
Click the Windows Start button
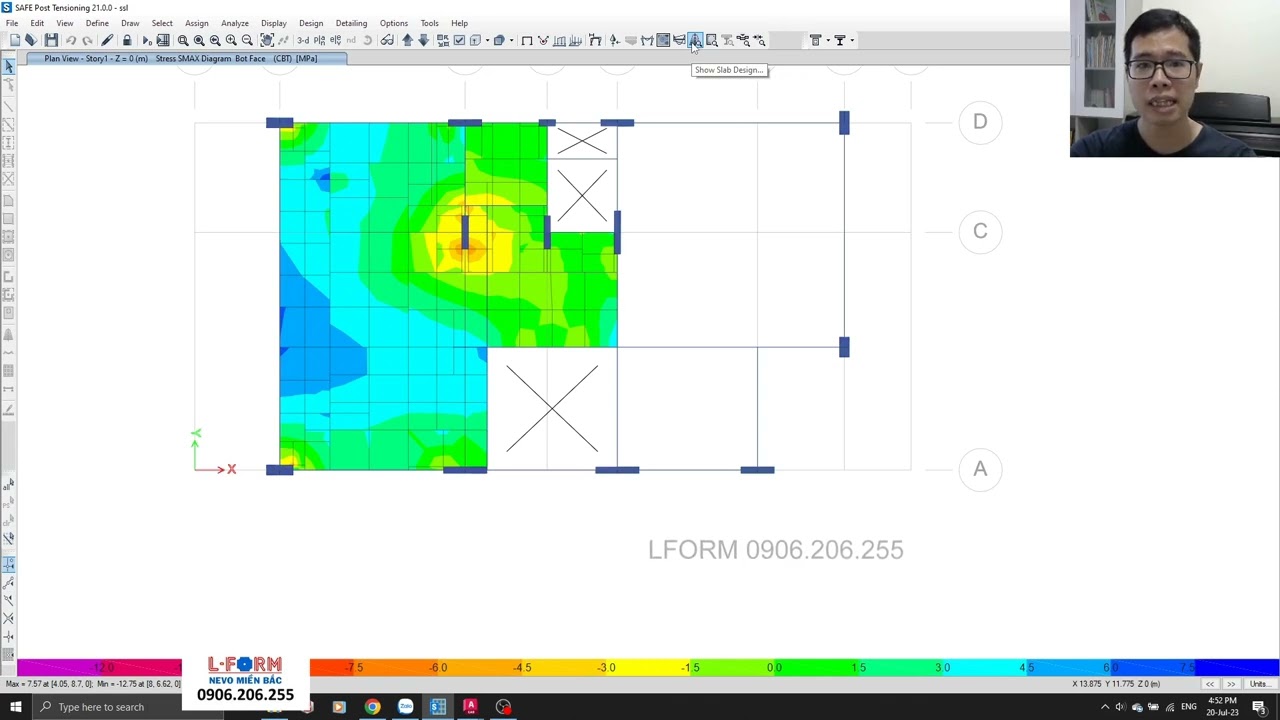(15, 707)
